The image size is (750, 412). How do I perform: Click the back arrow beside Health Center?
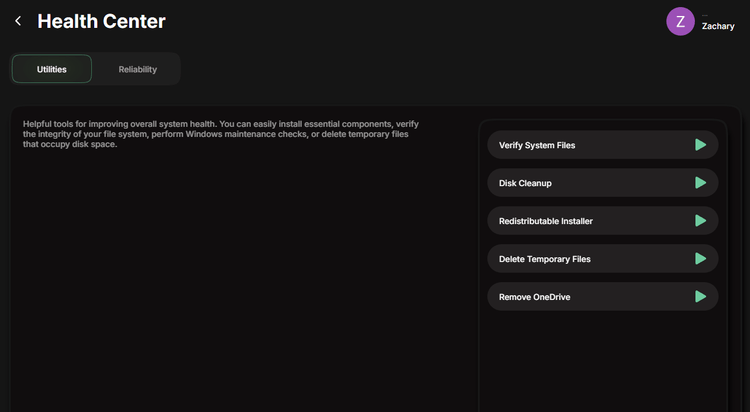(x=18, y=21)
